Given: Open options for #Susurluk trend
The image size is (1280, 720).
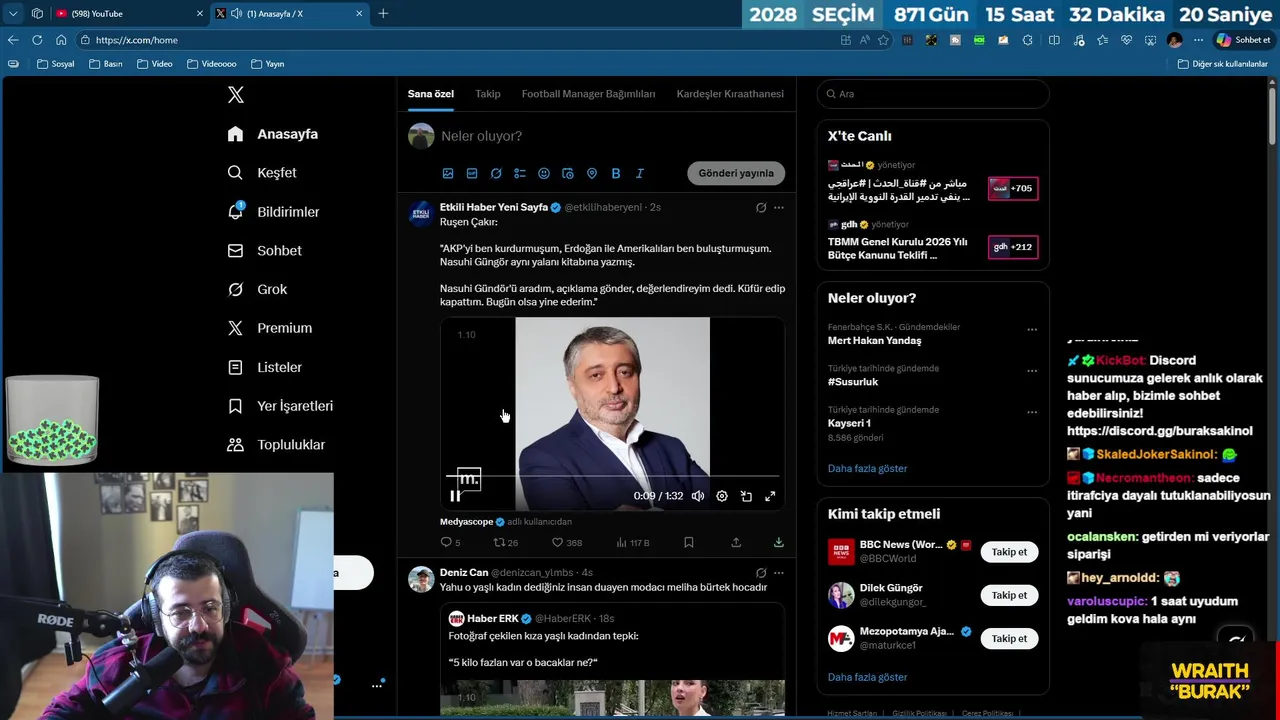Looking at the screenshot, I should [1032, 370].
